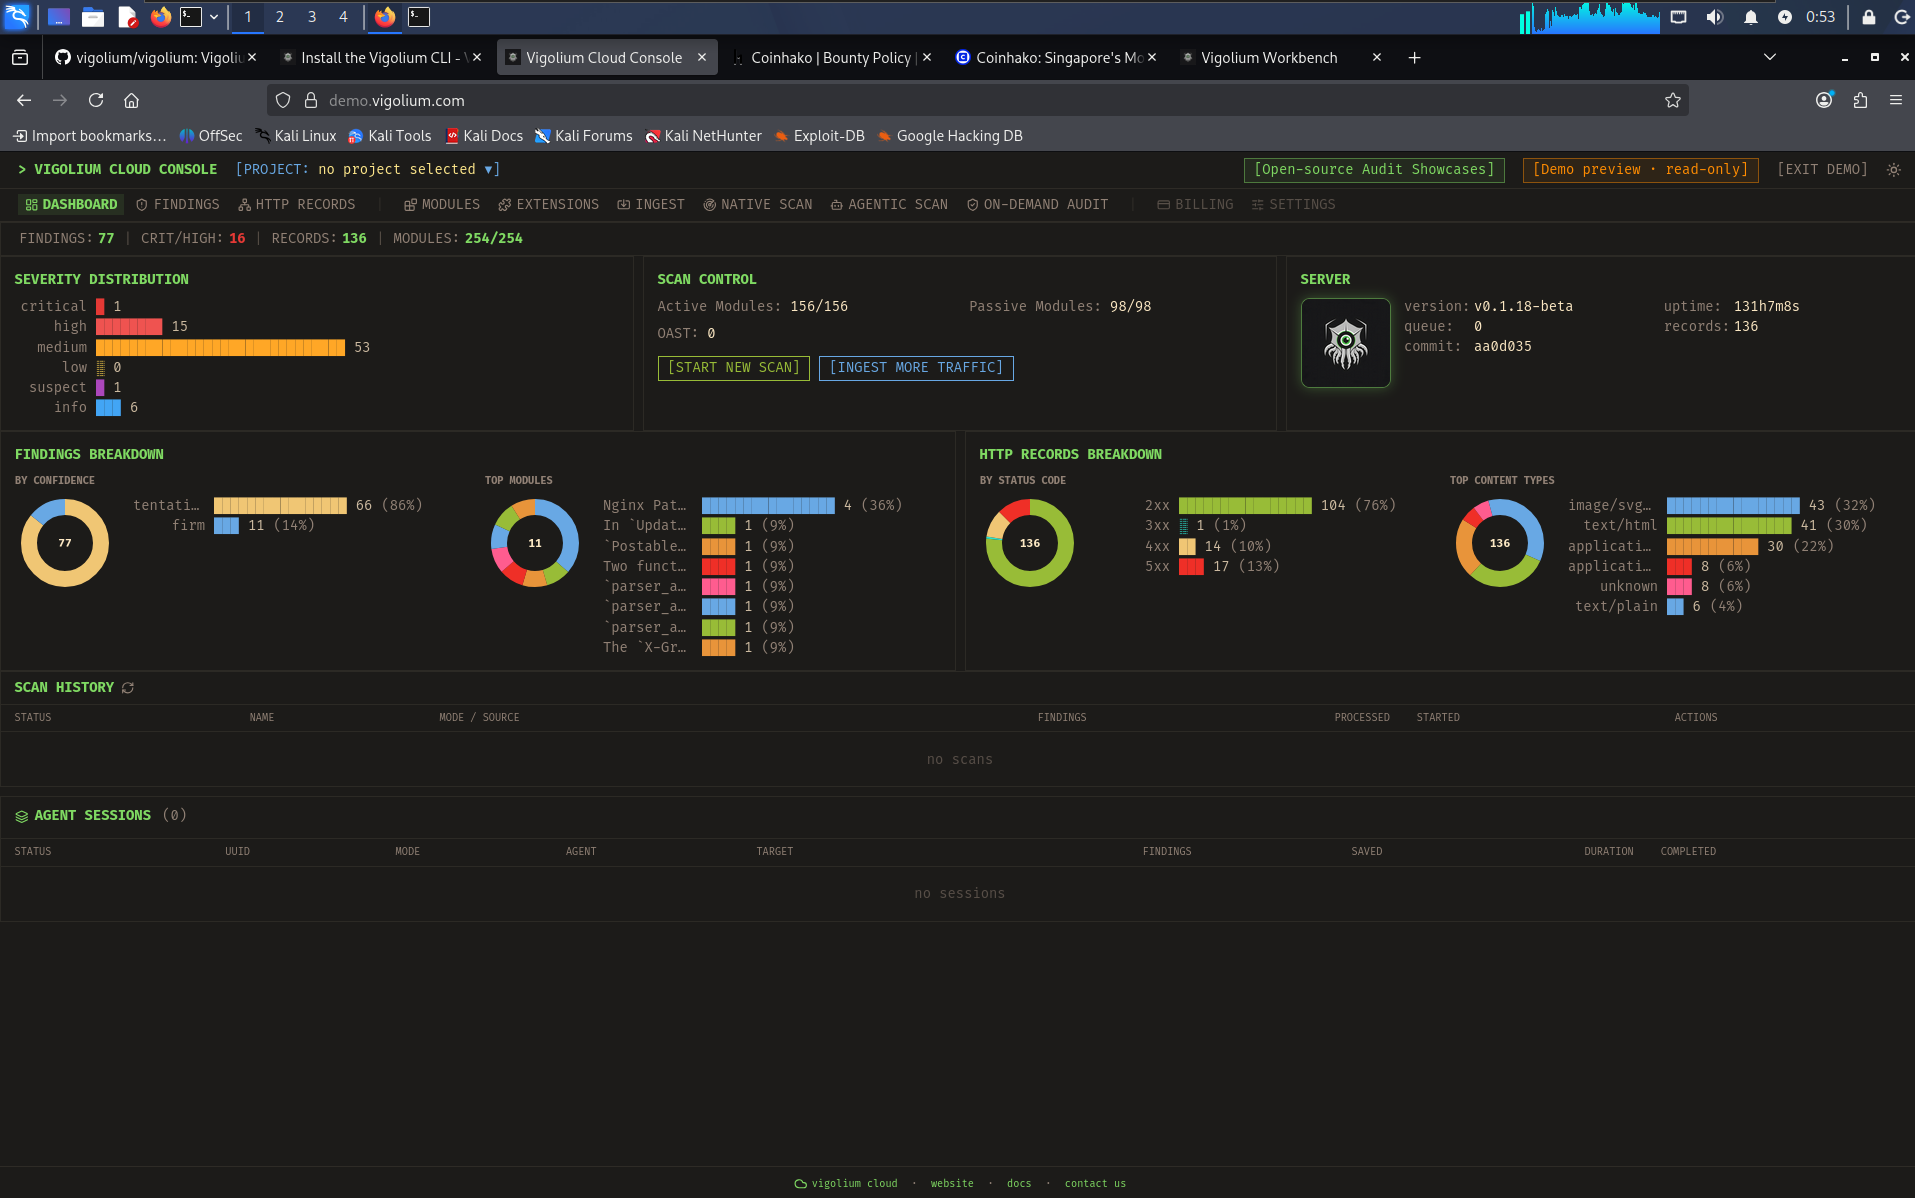Screen dimensions: 1915x1198
Task: Click the medium severity orange bar
Action: tap(220, 347)
